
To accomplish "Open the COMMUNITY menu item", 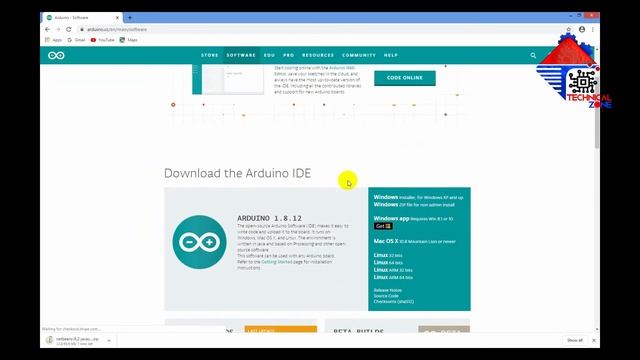I will [359, 55].
